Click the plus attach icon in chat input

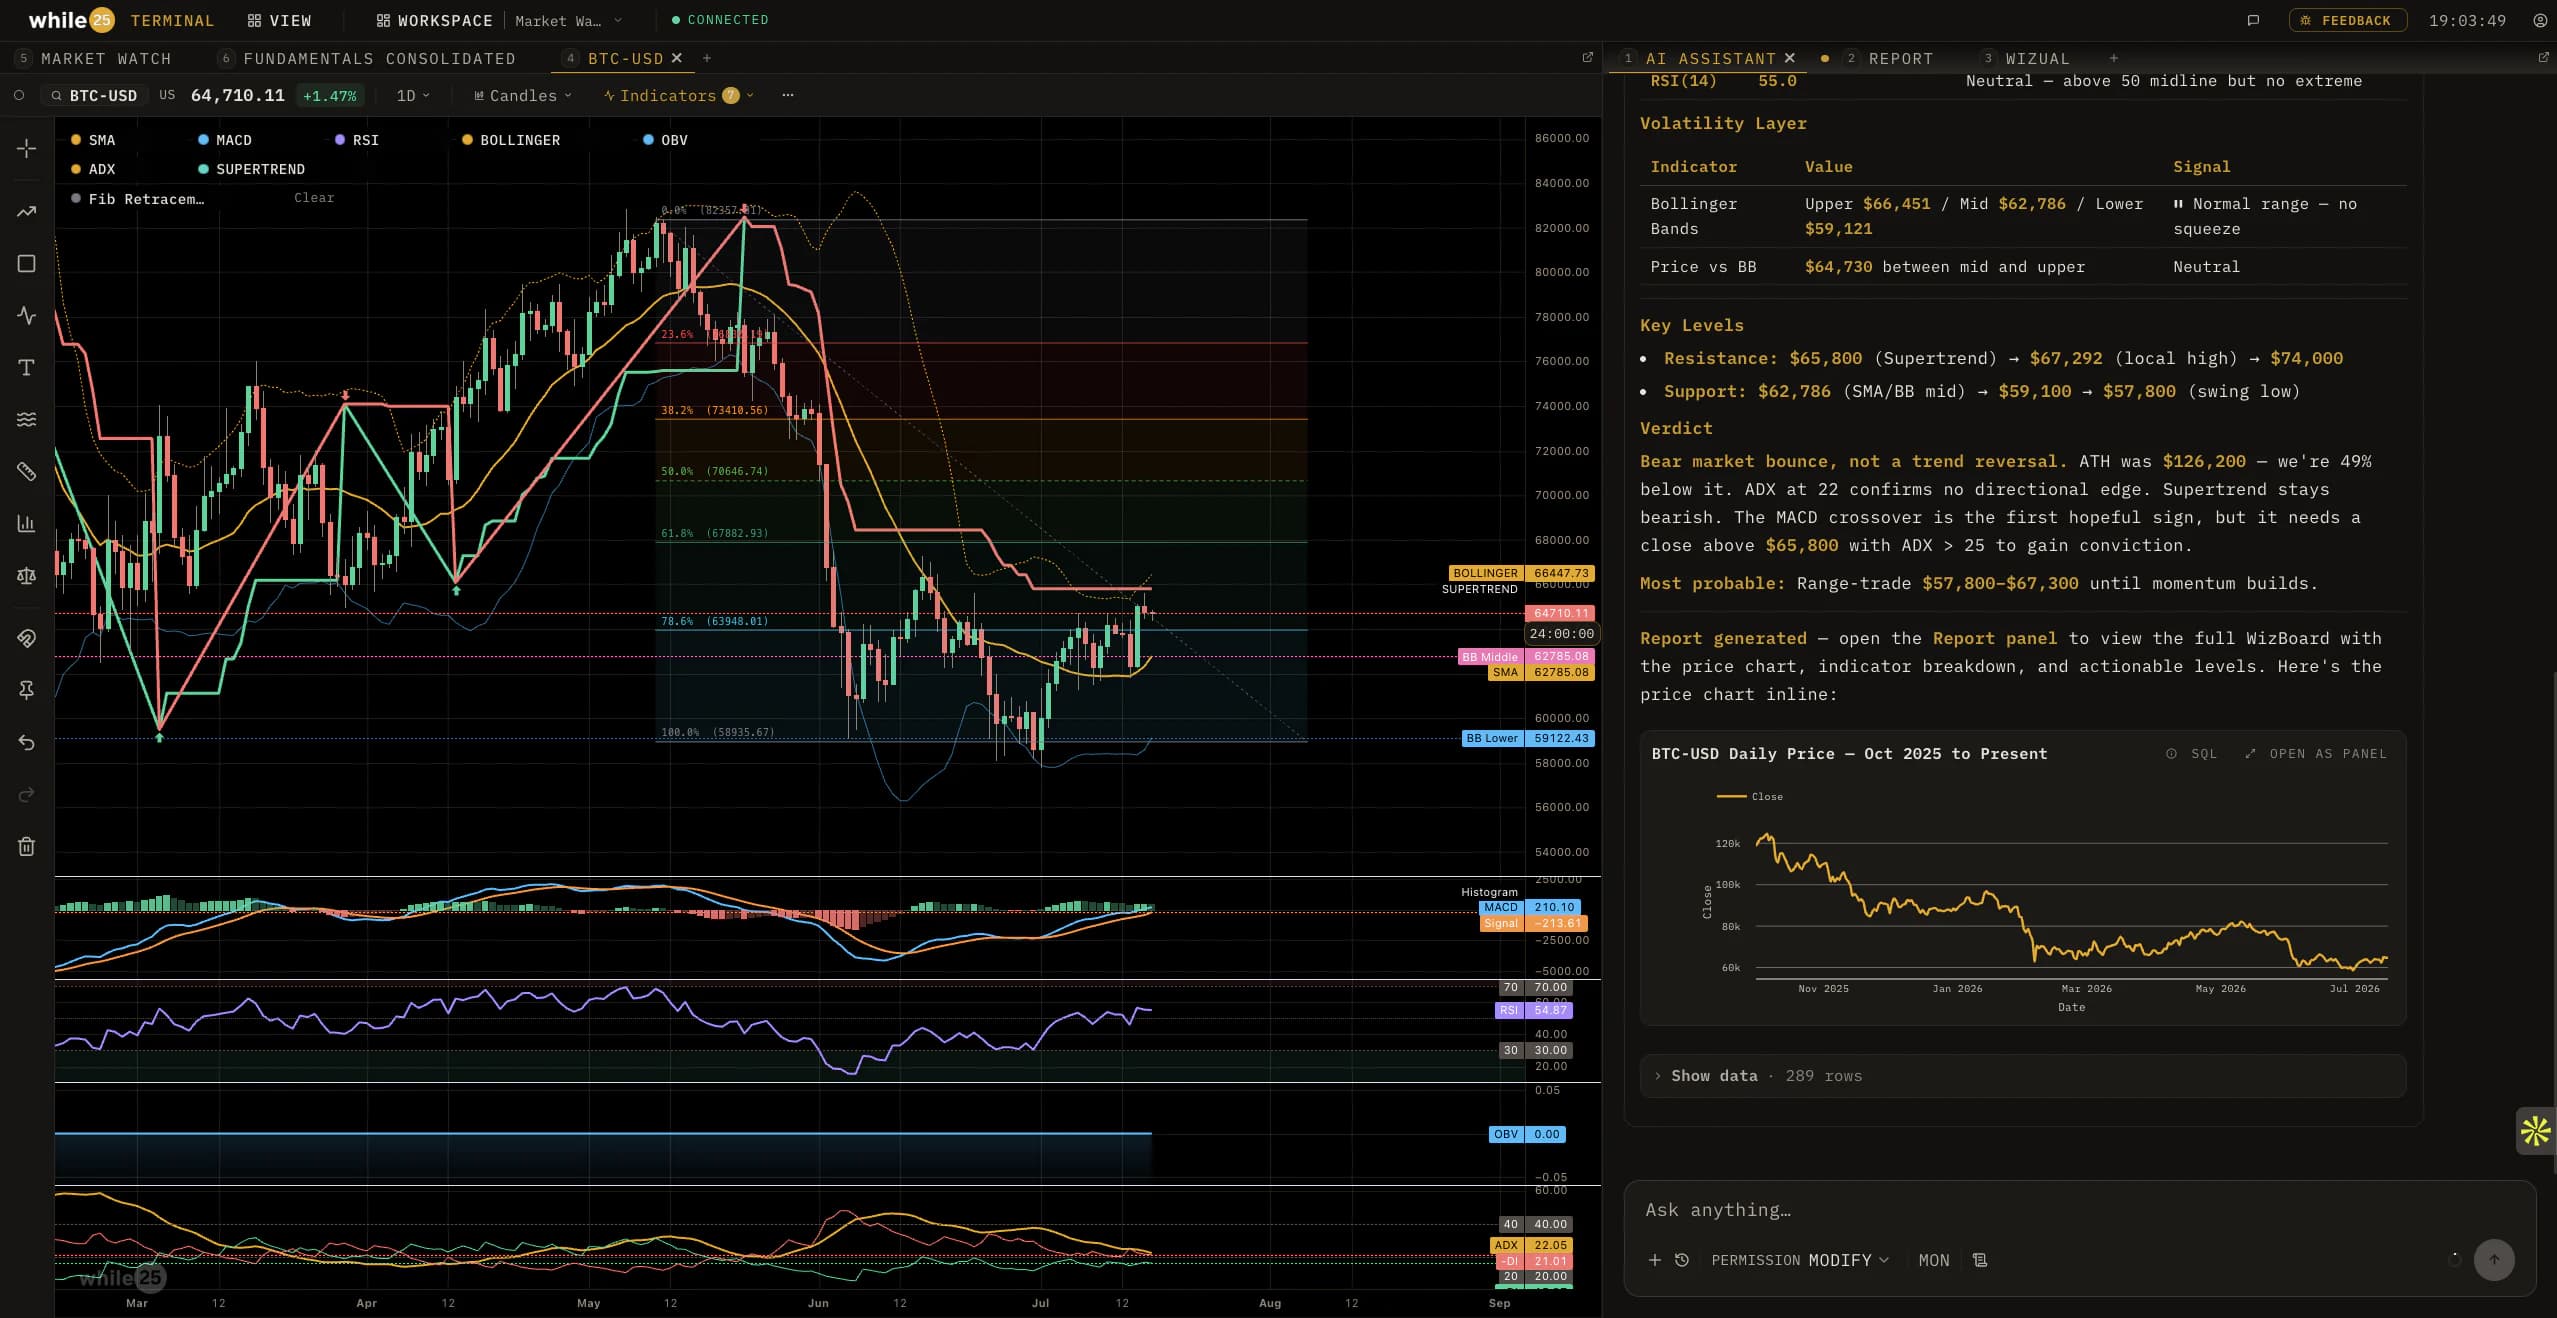pyautogui.click(x=1655, y=1260)
